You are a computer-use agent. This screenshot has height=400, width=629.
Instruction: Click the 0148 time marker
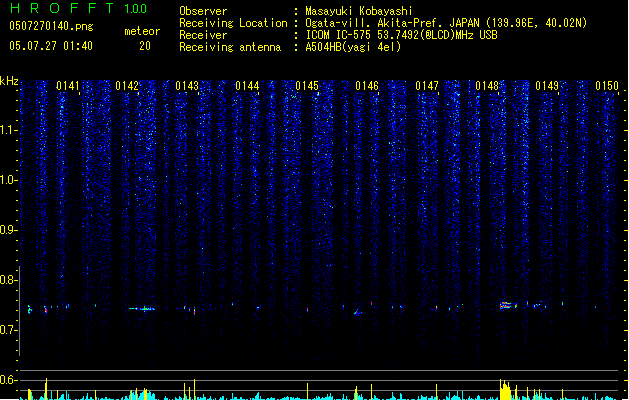coord(487,86)
